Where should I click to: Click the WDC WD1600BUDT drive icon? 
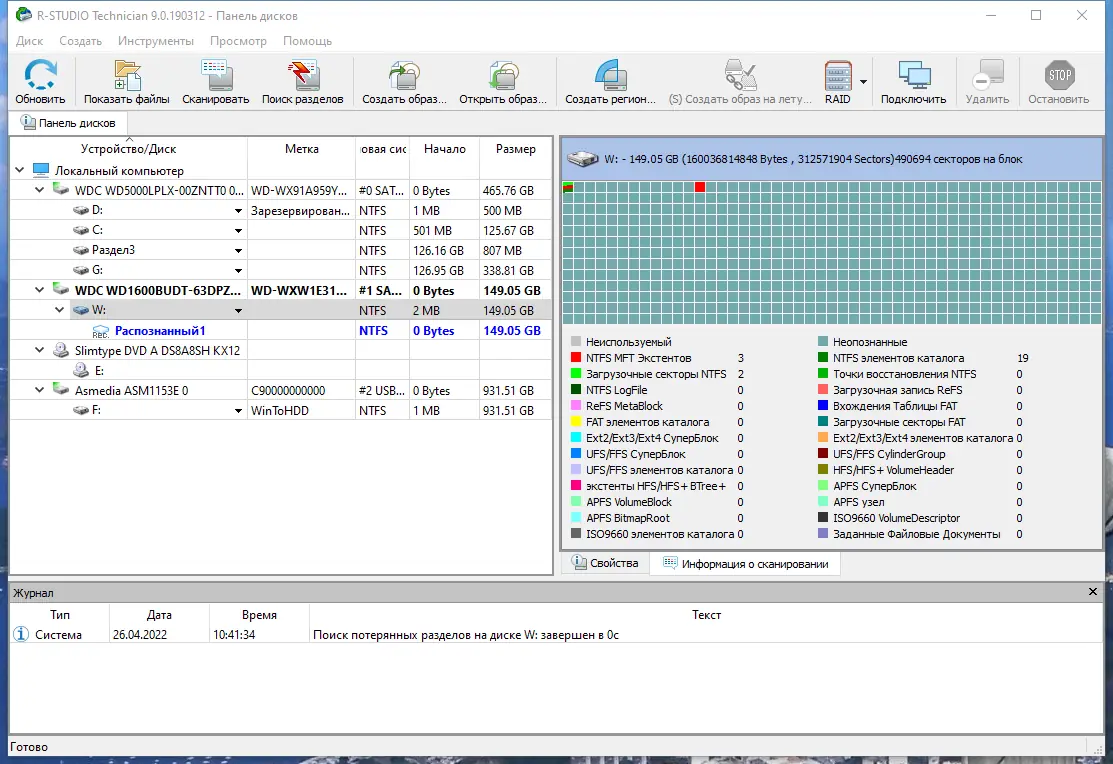61,290
